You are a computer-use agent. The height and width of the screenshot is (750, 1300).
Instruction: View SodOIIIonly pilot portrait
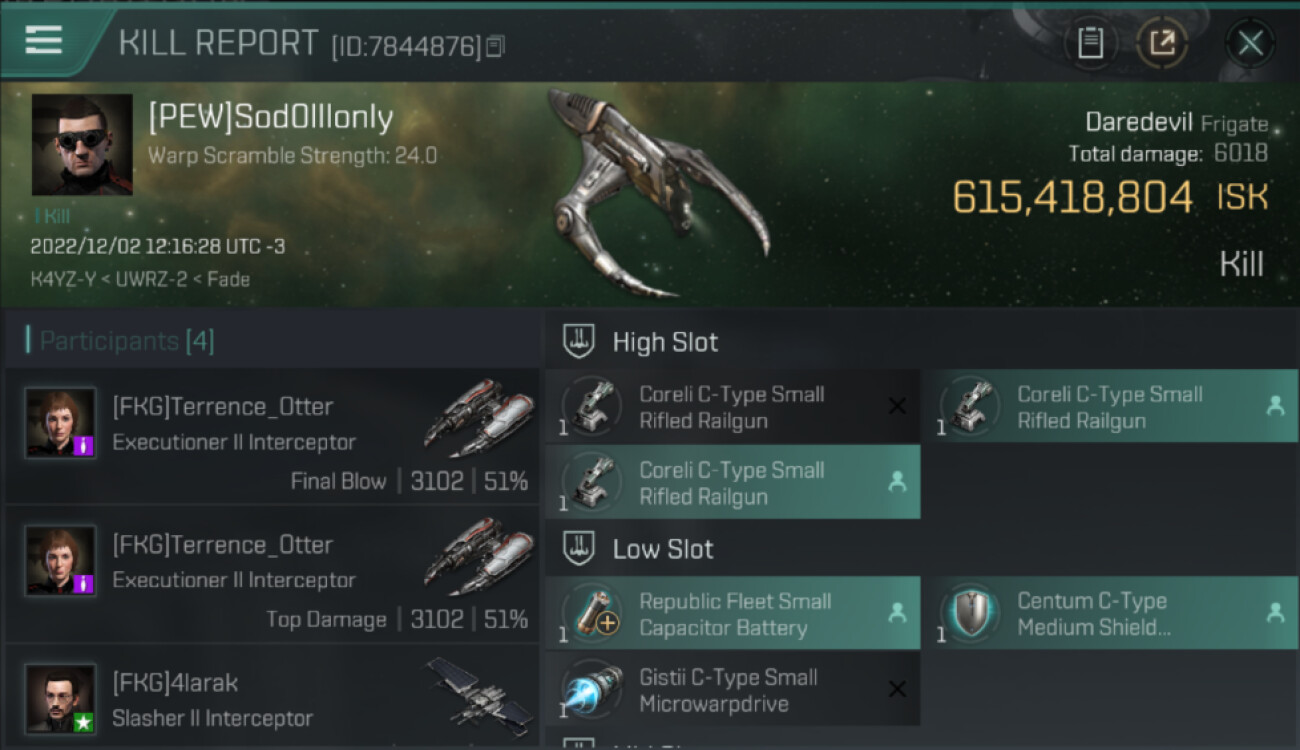coord(82,144)
